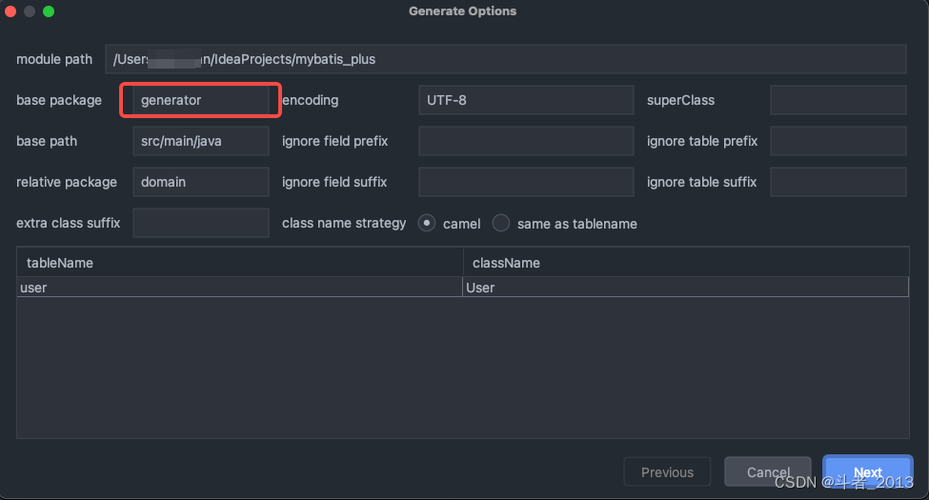
Task: Edit the base path src/main/java field
Action: click(201, 141)
